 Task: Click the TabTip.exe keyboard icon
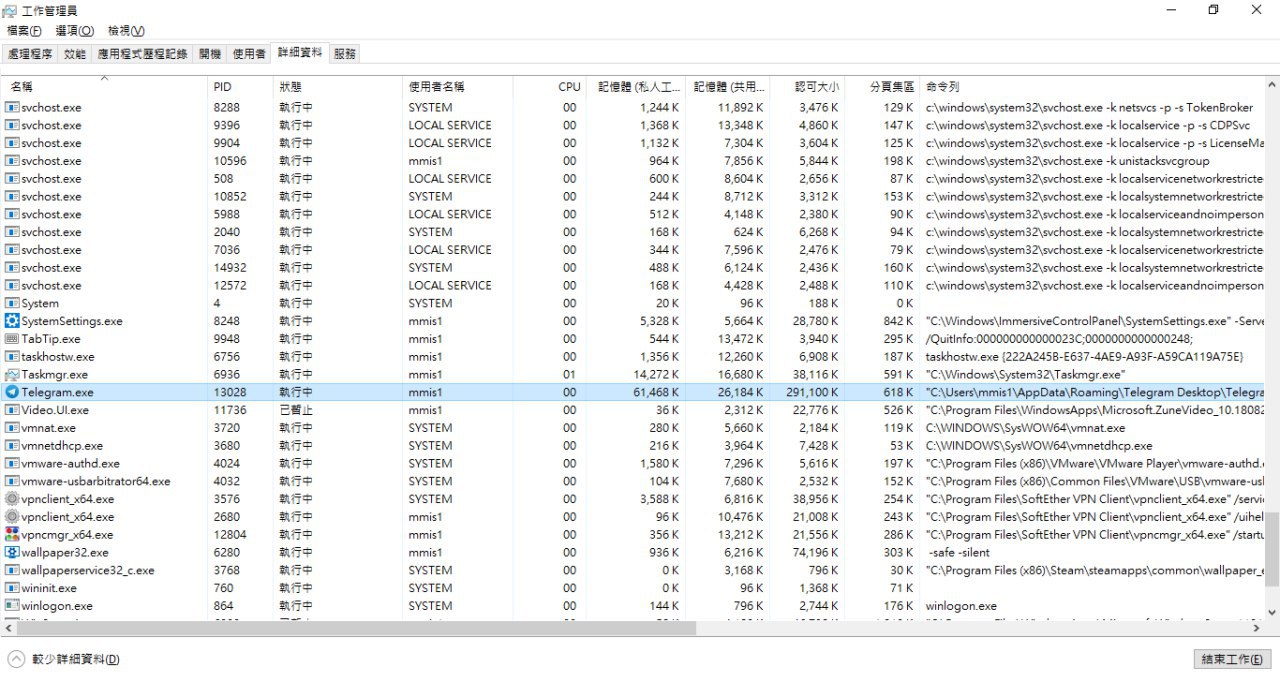[12, 339]
